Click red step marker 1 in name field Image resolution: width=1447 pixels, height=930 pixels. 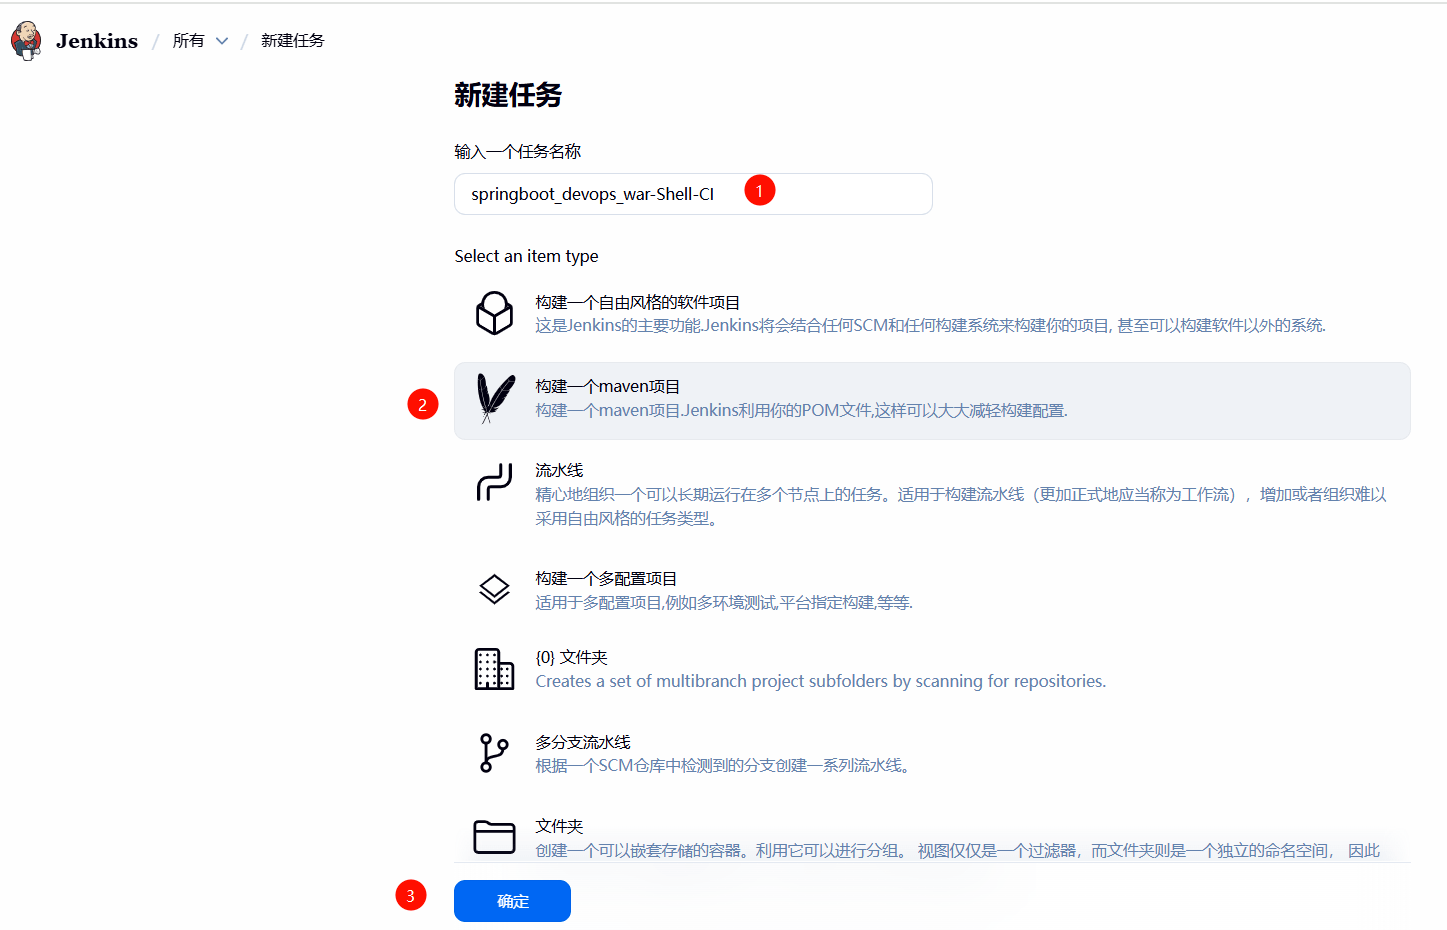pos(759,190)
